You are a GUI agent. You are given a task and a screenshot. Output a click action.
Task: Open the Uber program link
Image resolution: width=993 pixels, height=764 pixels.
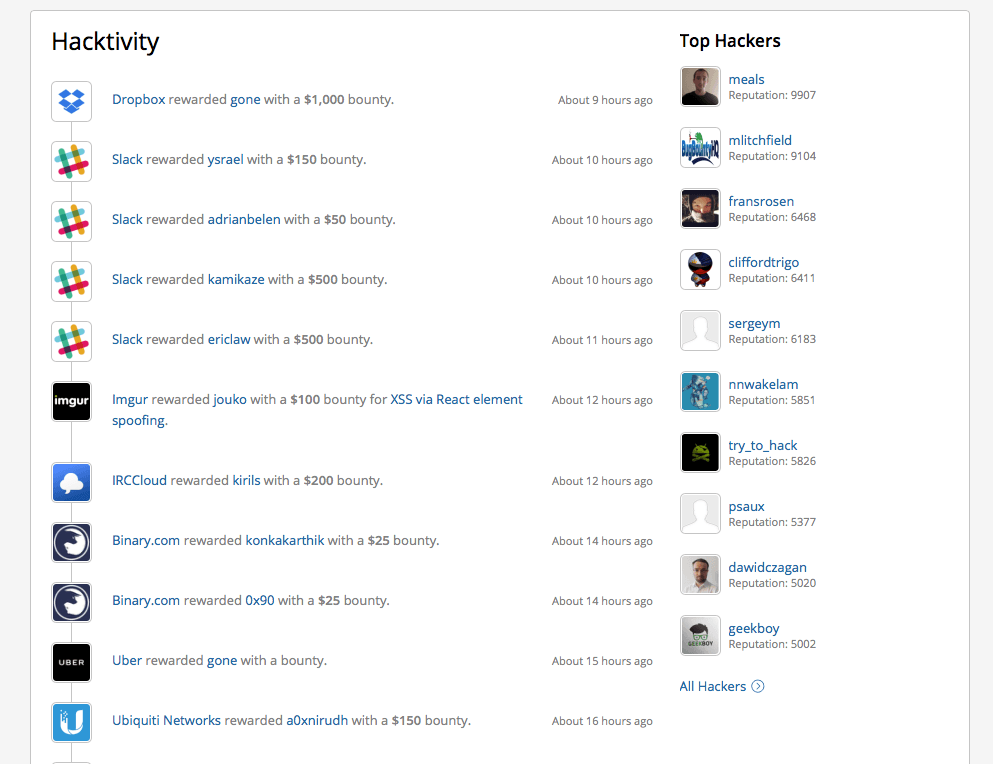pos(127,661)
